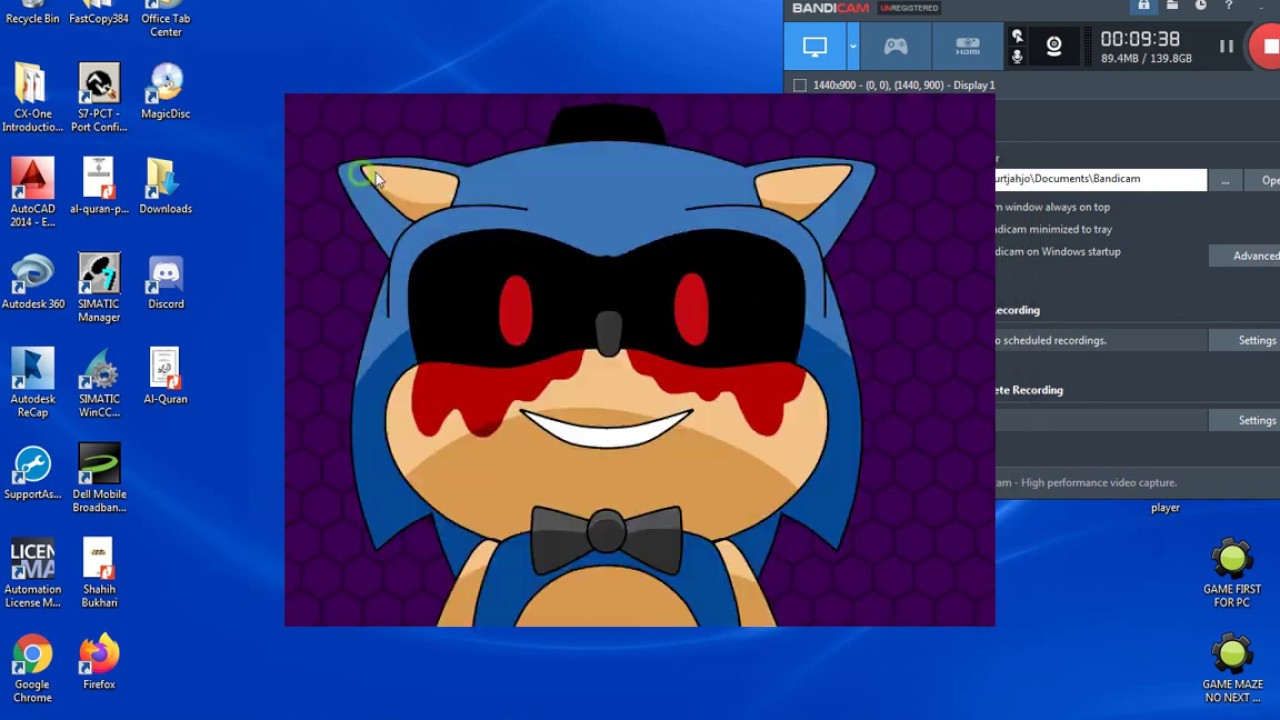Switch to HDMI device recording mode
Image resolution: width=1280 pixels, height=720 pixels.
[967, 46]
